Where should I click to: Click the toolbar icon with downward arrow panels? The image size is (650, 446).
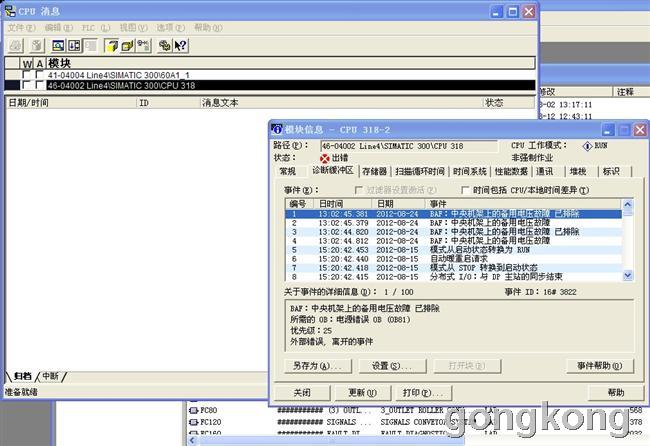pos(75,46)
